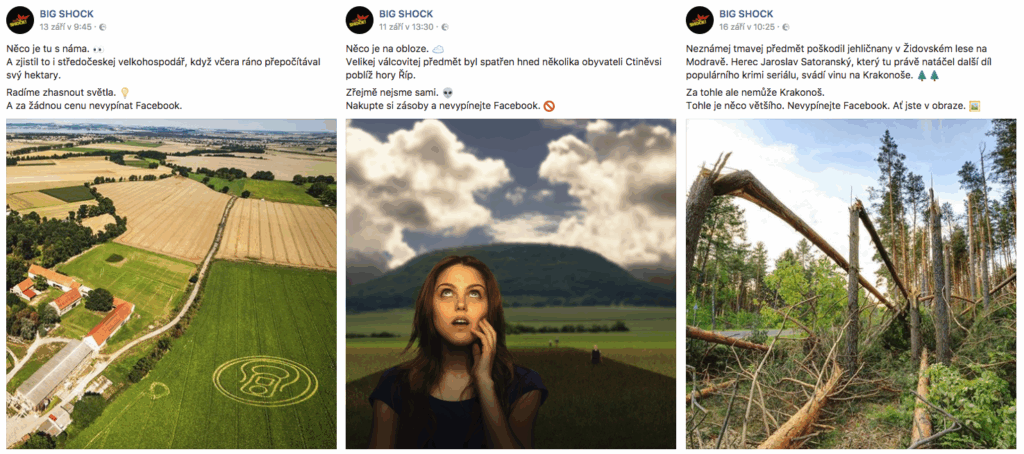The width and height of the screenshot is (1024, 454).
Task: Open BIG SHOCK page name on the Říp post
Action: point(407,12)
